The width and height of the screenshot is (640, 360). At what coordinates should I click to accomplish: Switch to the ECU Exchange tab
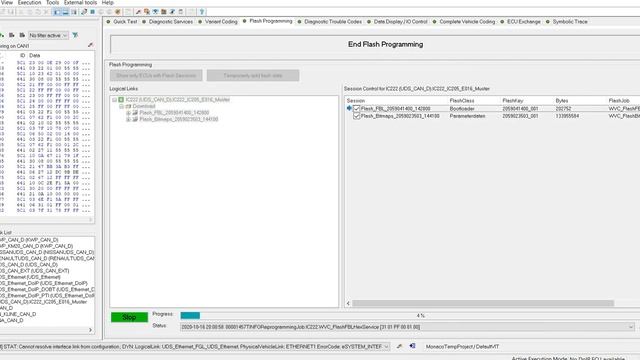[520, 22]
